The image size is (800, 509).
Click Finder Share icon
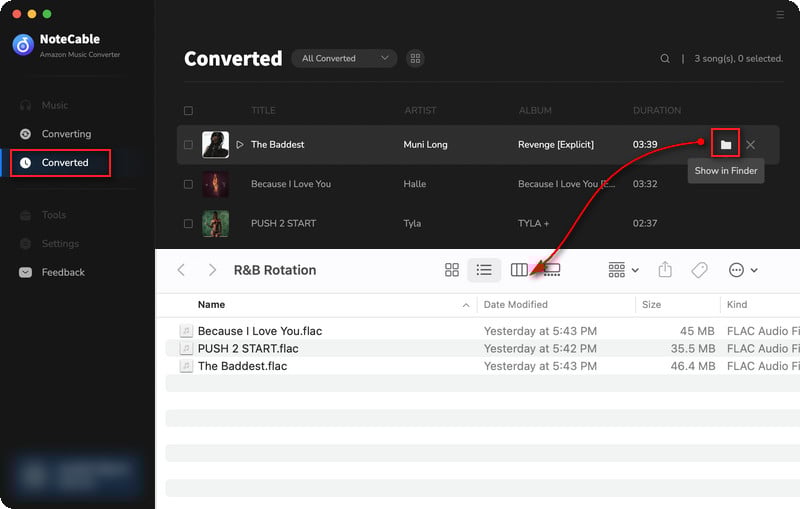coord(665,269)
